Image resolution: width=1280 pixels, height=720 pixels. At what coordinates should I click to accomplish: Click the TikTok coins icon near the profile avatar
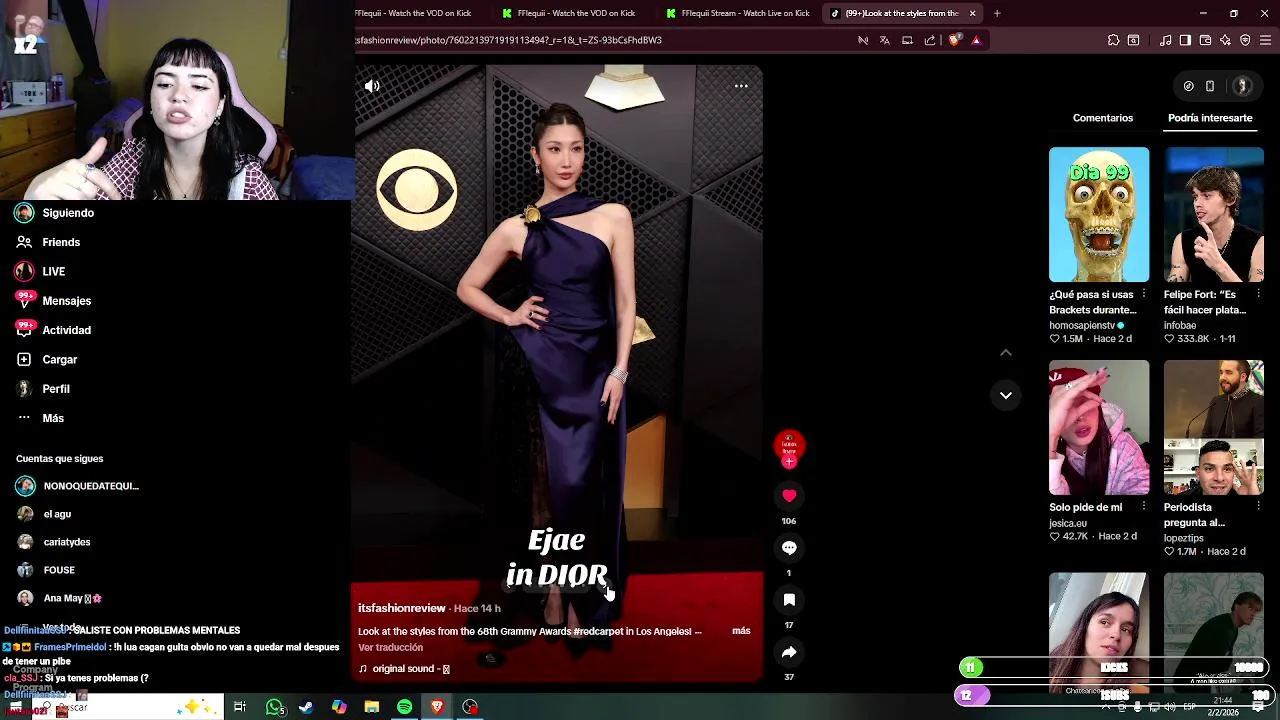coord(1188,86)
